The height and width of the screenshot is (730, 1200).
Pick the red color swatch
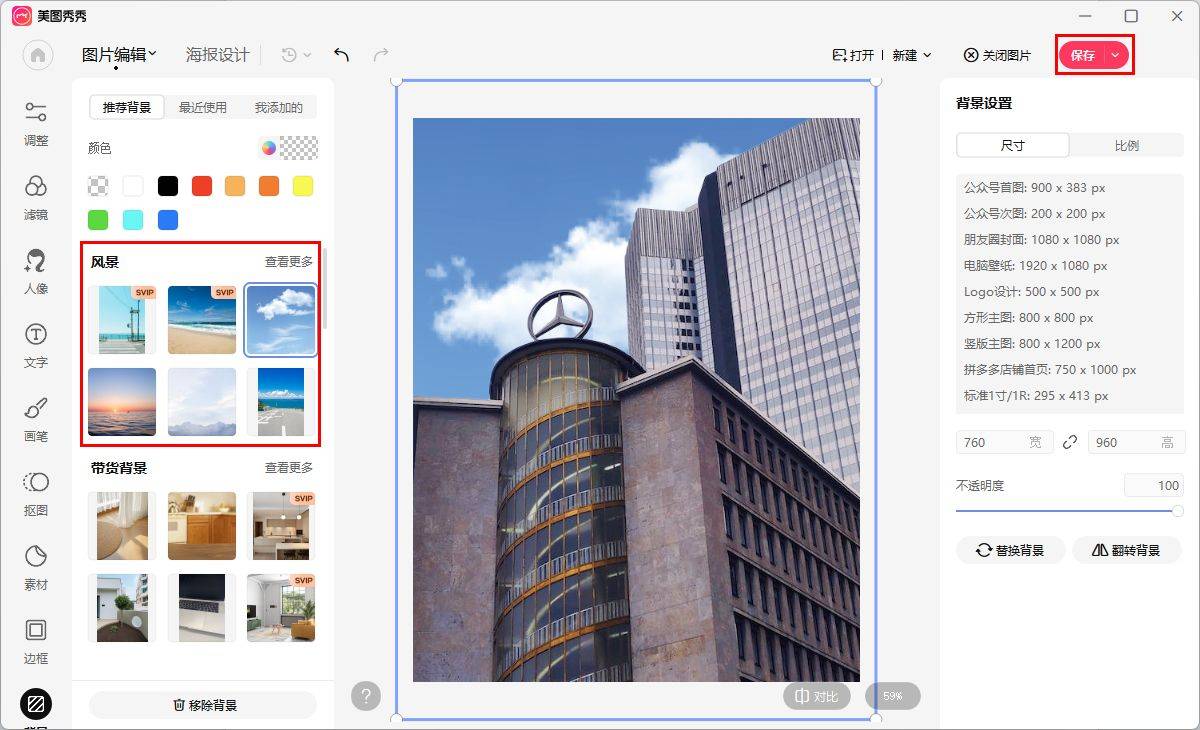(x=202, y=186)
